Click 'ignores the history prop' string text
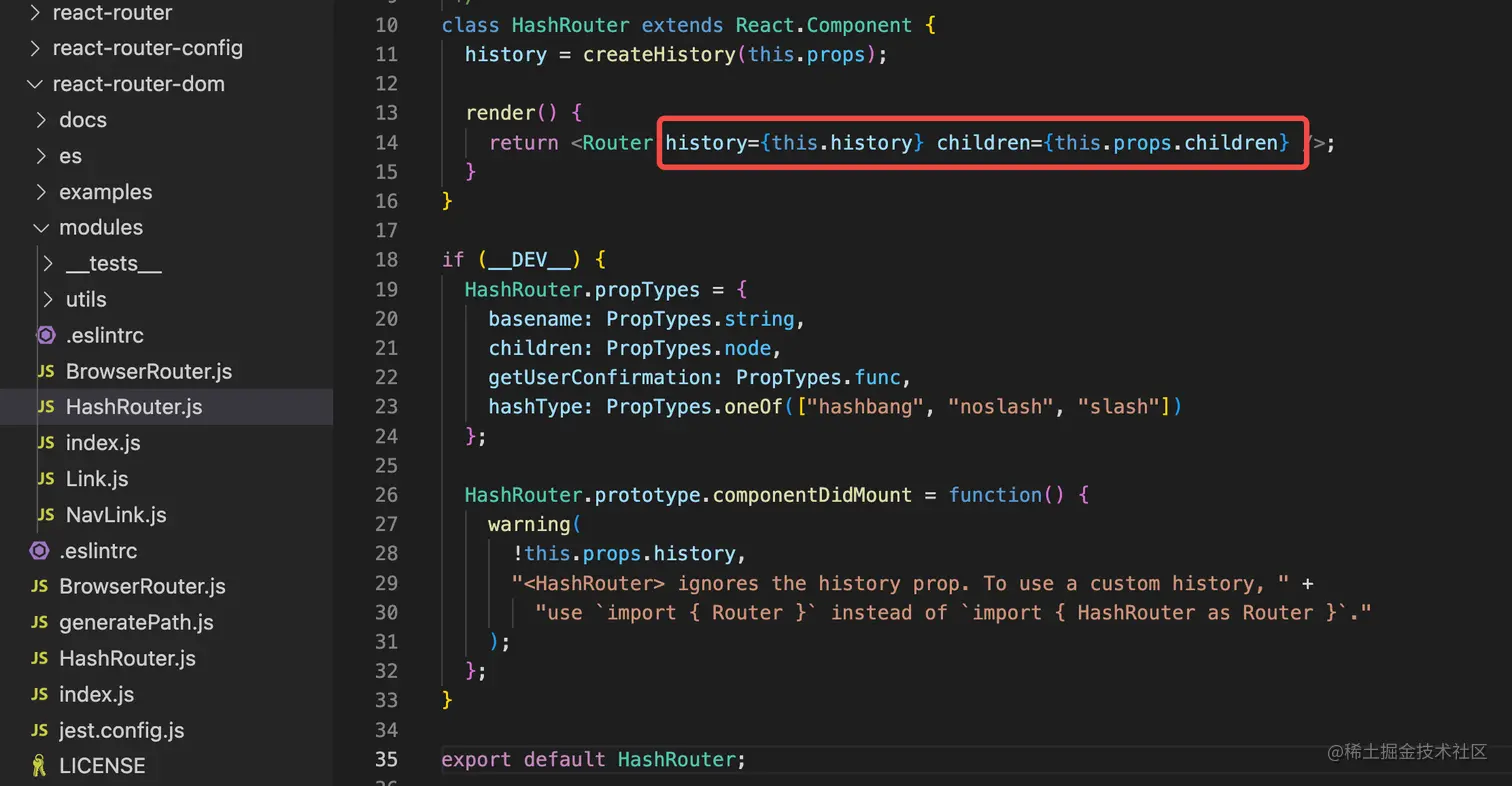Image resolution: width=1512 pixels, height=786 pixels. click(819, 583)
